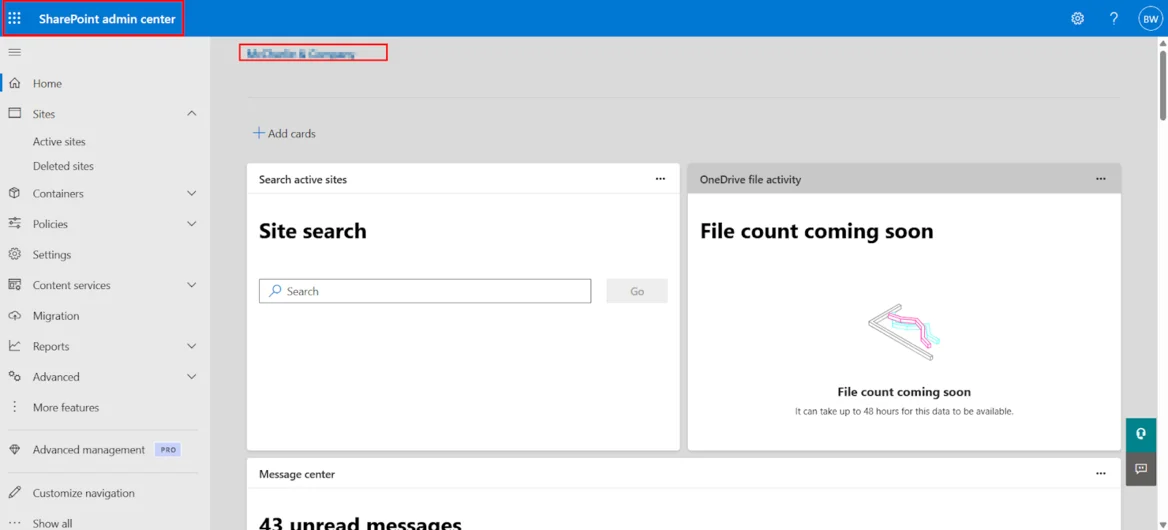Image resolution: width=1168 pixels, height=530 pixels.
Task: Click the Site search heading
Action: pos(313,231)
